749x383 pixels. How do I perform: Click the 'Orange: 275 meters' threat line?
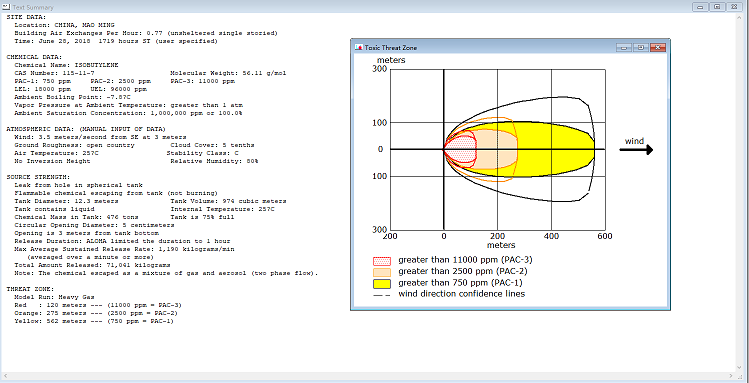[96, 314]
